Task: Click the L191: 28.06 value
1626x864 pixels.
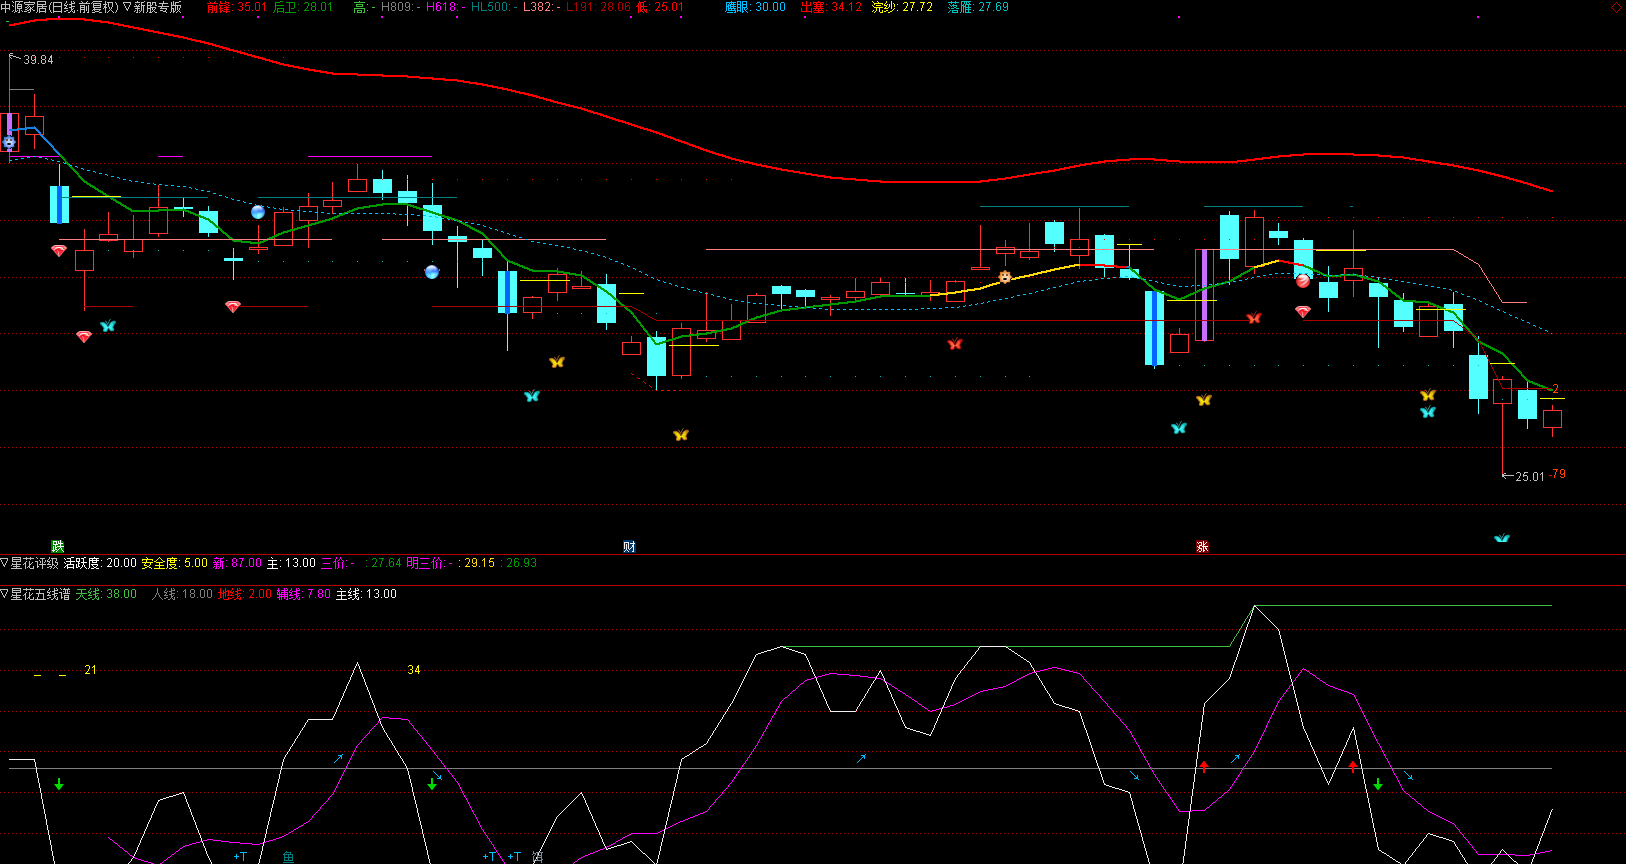Action: tap(598, 7)
